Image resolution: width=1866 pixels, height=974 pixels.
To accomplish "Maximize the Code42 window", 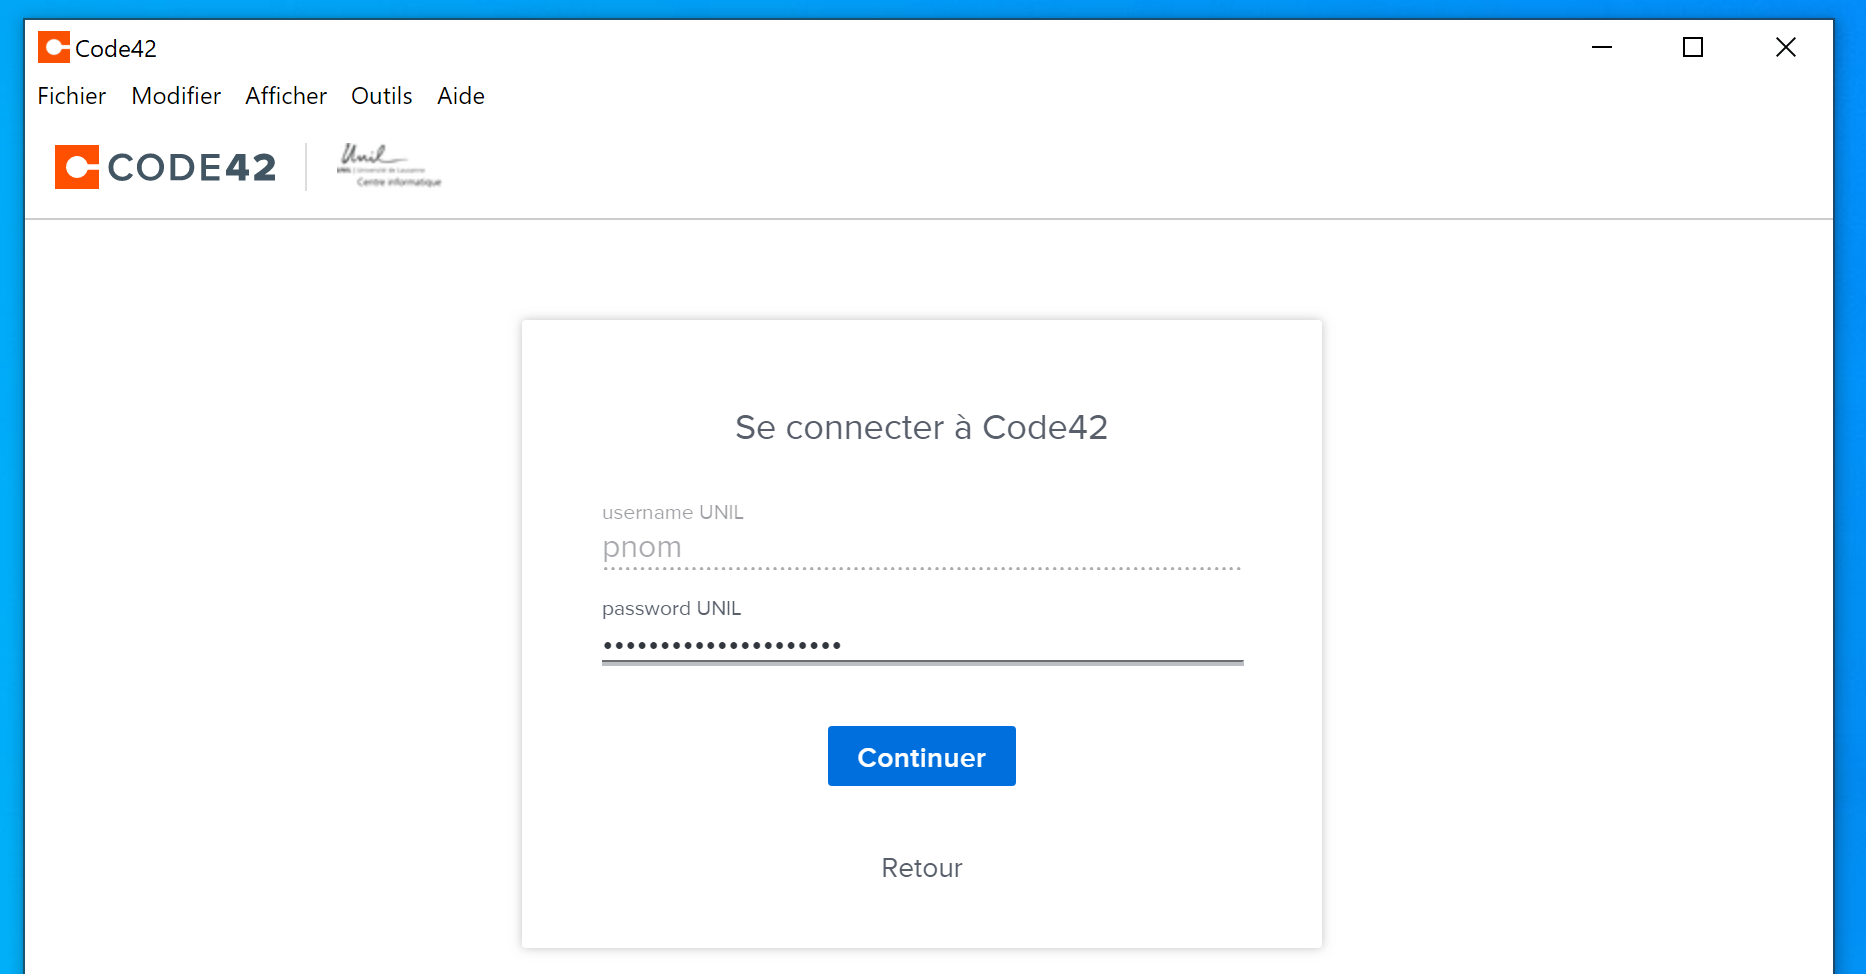I will click(x=1693, y=47).
